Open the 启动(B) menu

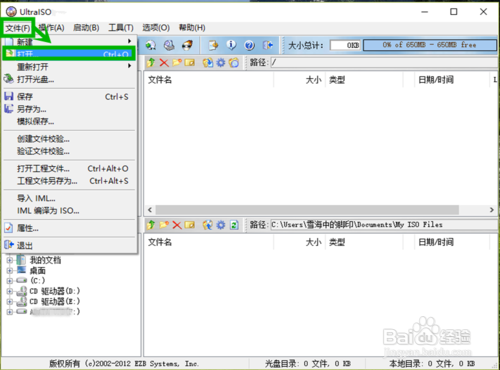(86, 28)
